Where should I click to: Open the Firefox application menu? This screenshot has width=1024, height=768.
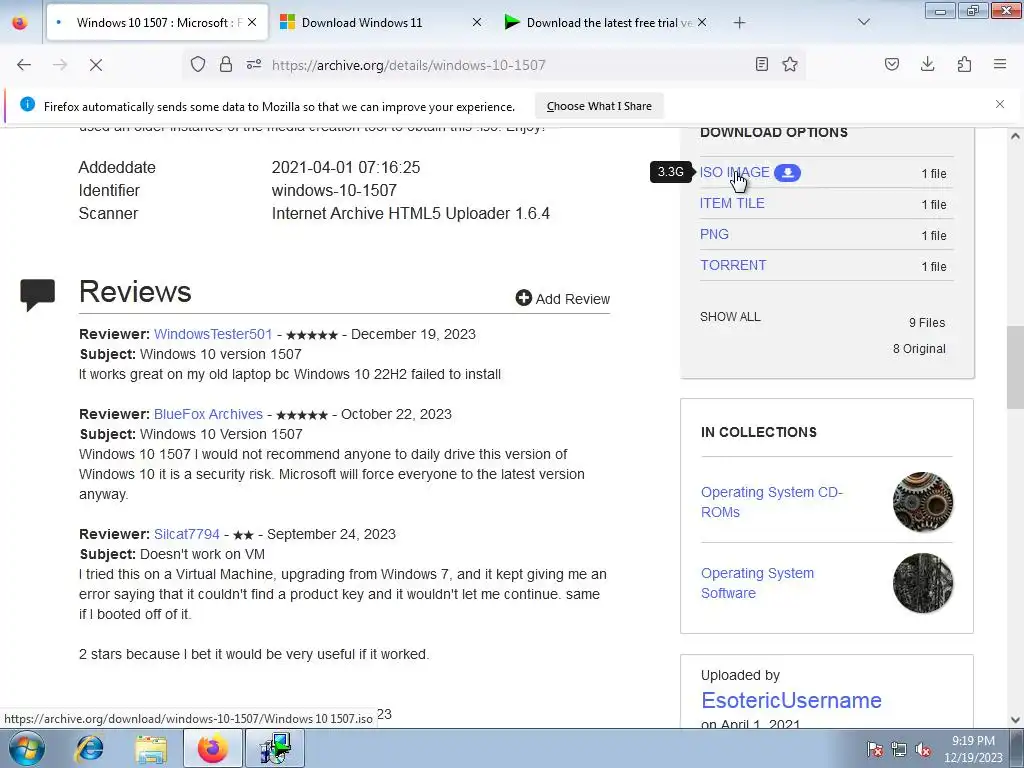(1000, 64)
